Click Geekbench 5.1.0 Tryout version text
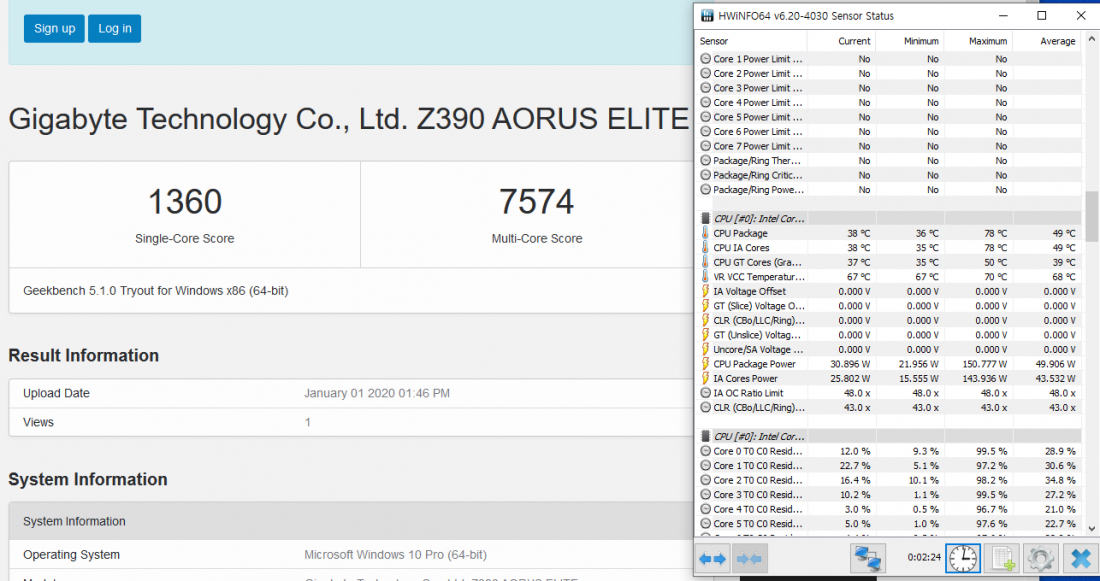This screenshot has height=581, width=1100. (156, 290)
